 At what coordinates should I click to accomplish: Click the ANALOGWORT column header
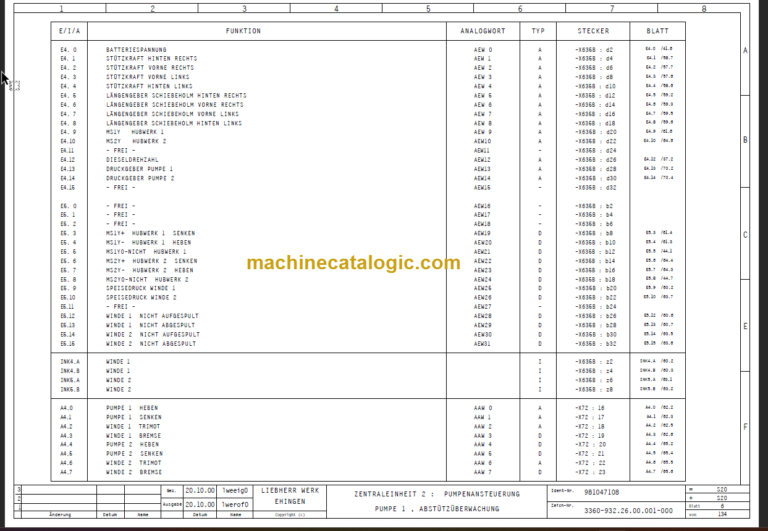click(482, 31)
